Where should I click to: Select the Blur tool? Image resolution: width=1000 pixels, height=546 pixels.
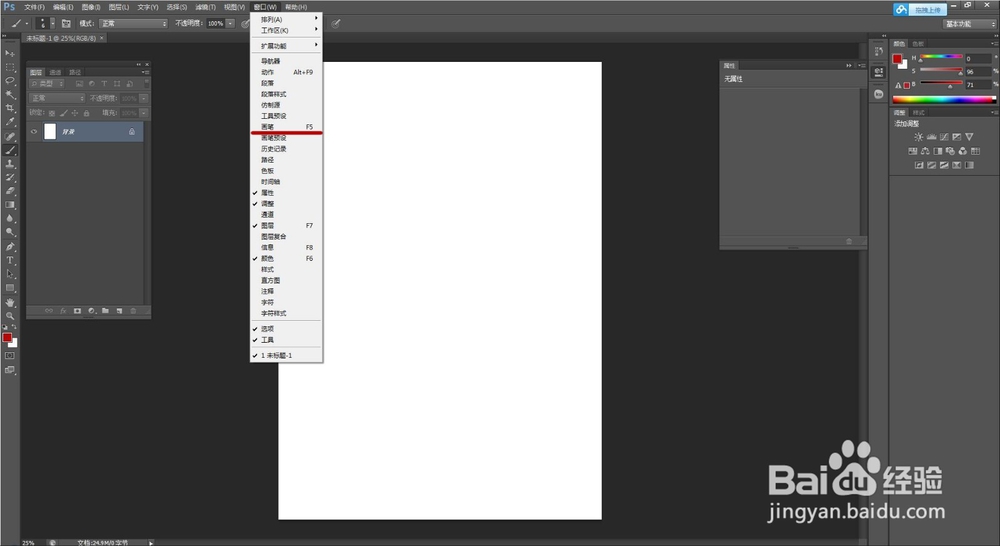tap(10, 219)
